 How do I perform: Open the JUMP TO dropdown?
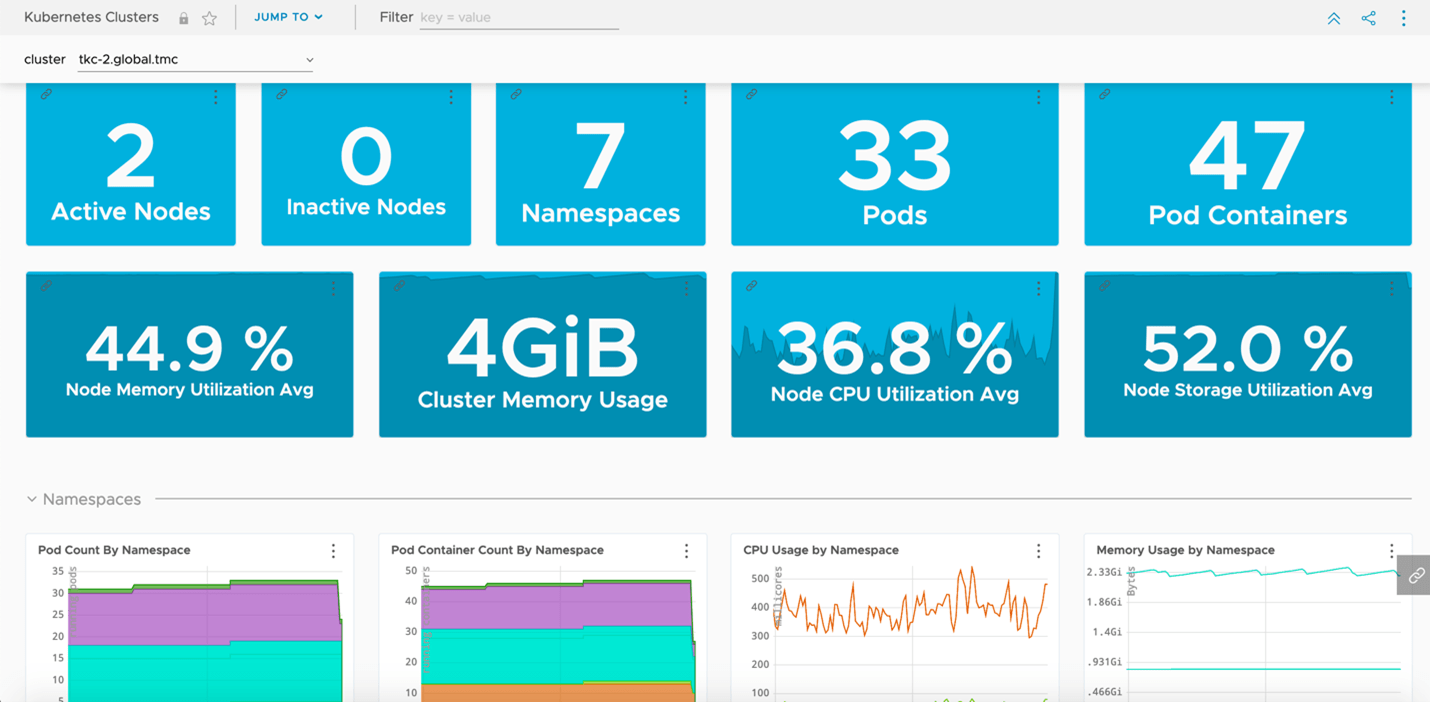(x=288, y=17)
